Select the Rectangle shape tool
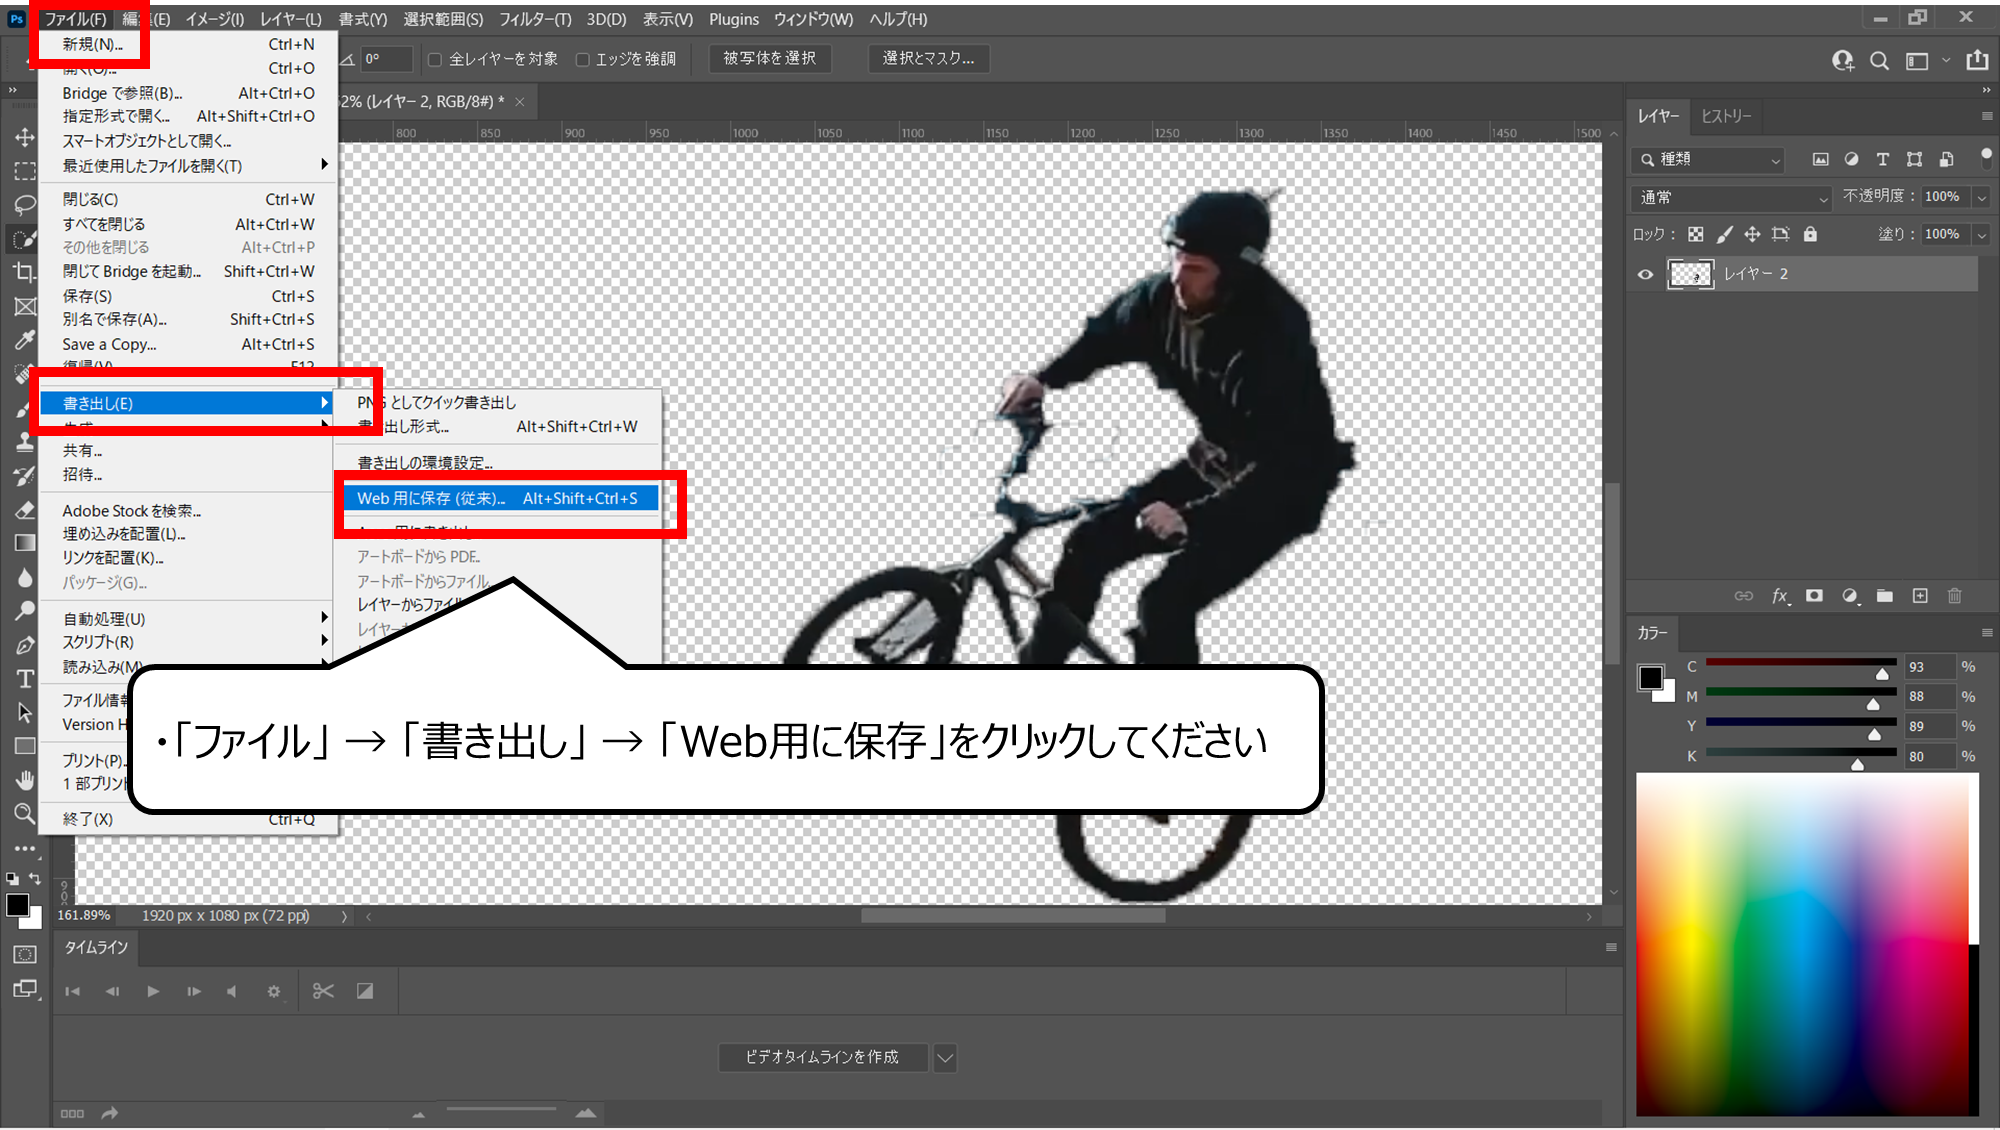Viewport: 2000px width, 1130px height. [x=24, y=746]
